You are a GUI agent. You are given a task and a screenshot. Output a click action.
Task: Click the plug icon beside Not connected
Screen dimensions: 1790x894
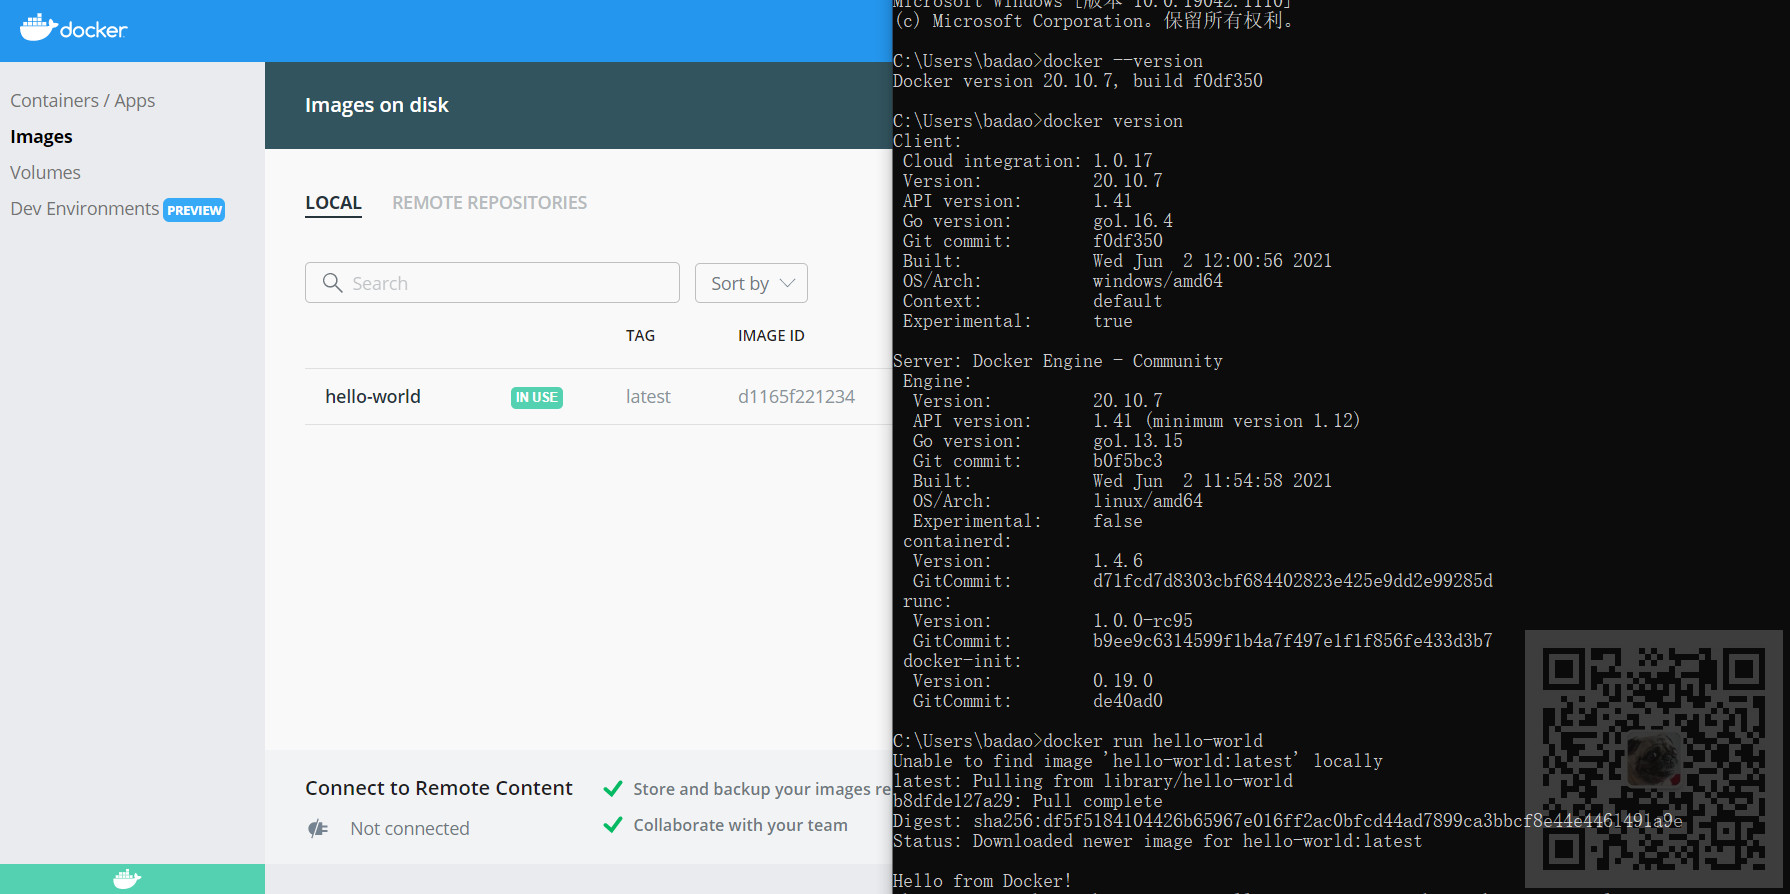tap(318, 828)
